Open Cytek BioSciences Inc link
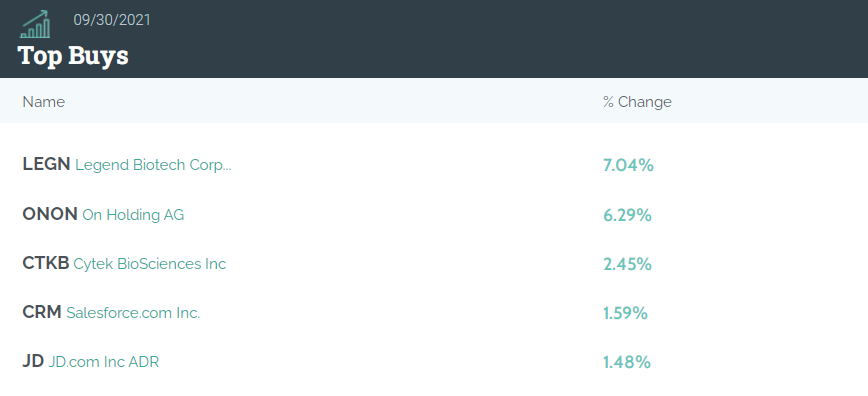The image size is (868, 396). (x=149, y=264)
